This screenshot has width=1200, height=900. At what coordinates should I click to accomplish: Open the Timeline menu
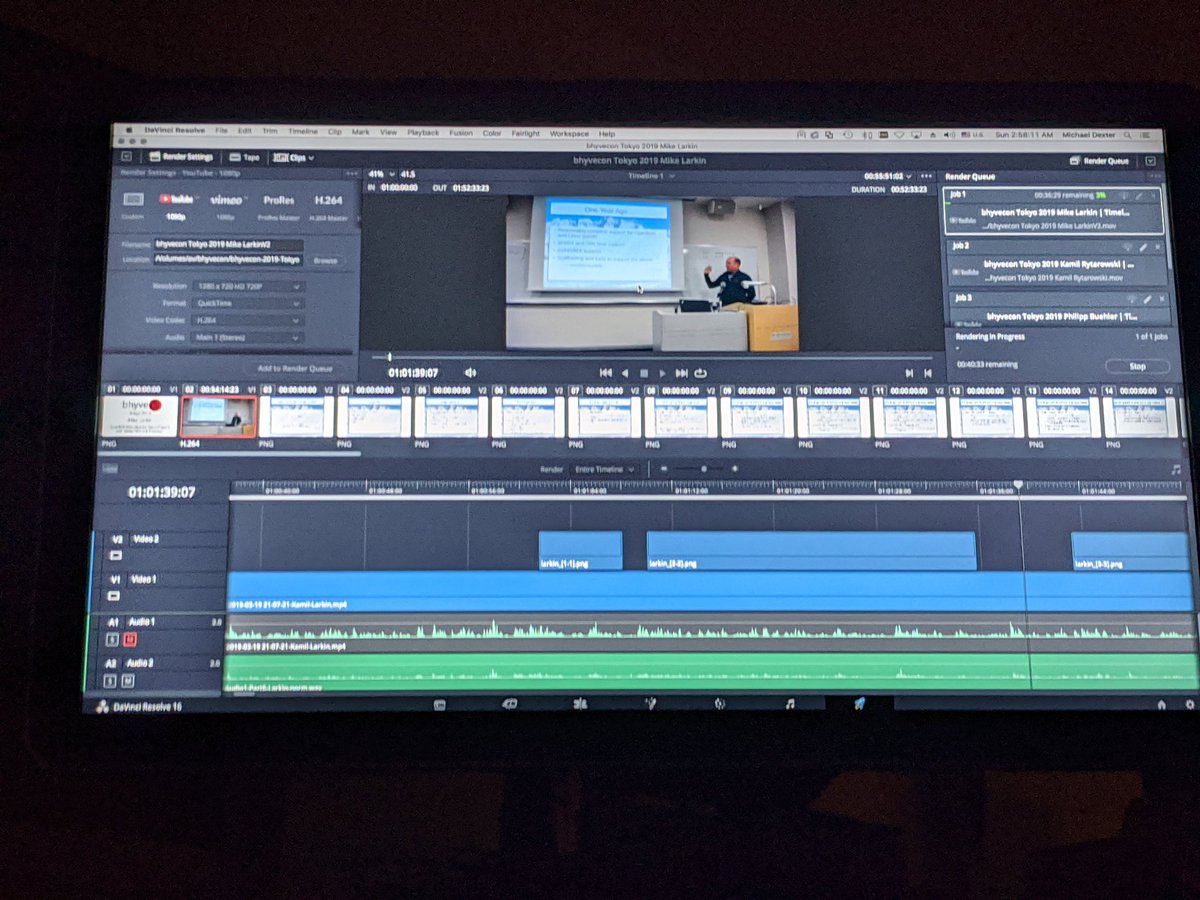(303, 132)
